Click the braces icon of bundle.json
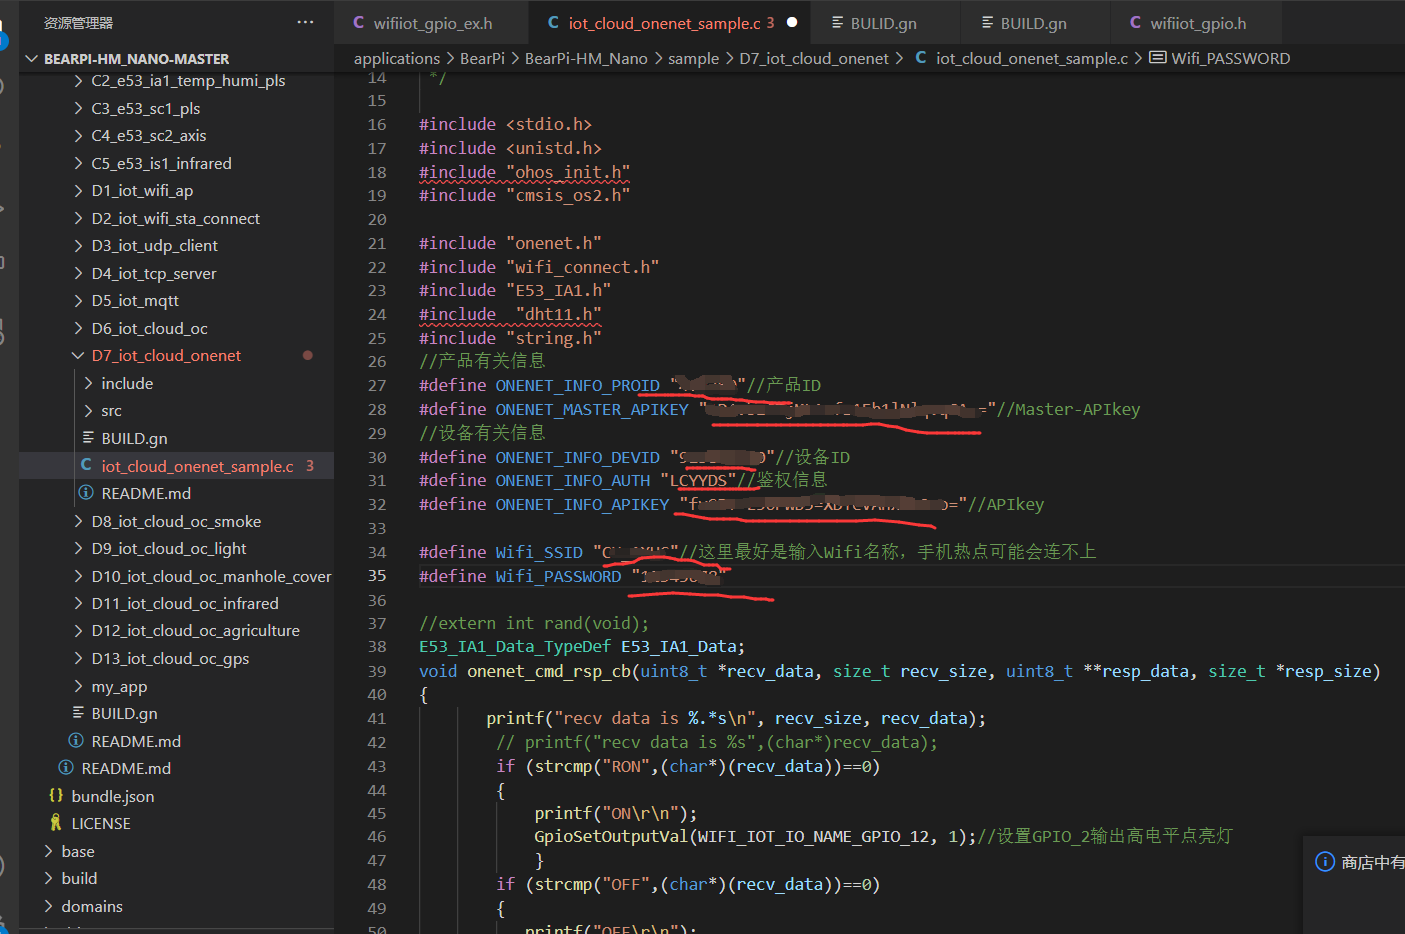The height and width of the screenshot is (934, 1405). click(56, 796)
